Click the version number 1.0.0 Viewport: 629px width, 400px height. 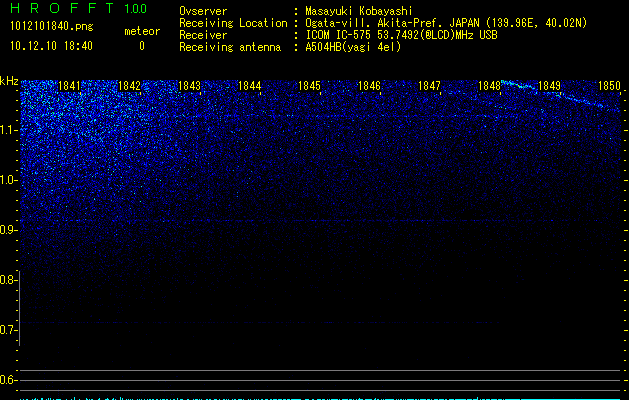(x=136, y=9)
